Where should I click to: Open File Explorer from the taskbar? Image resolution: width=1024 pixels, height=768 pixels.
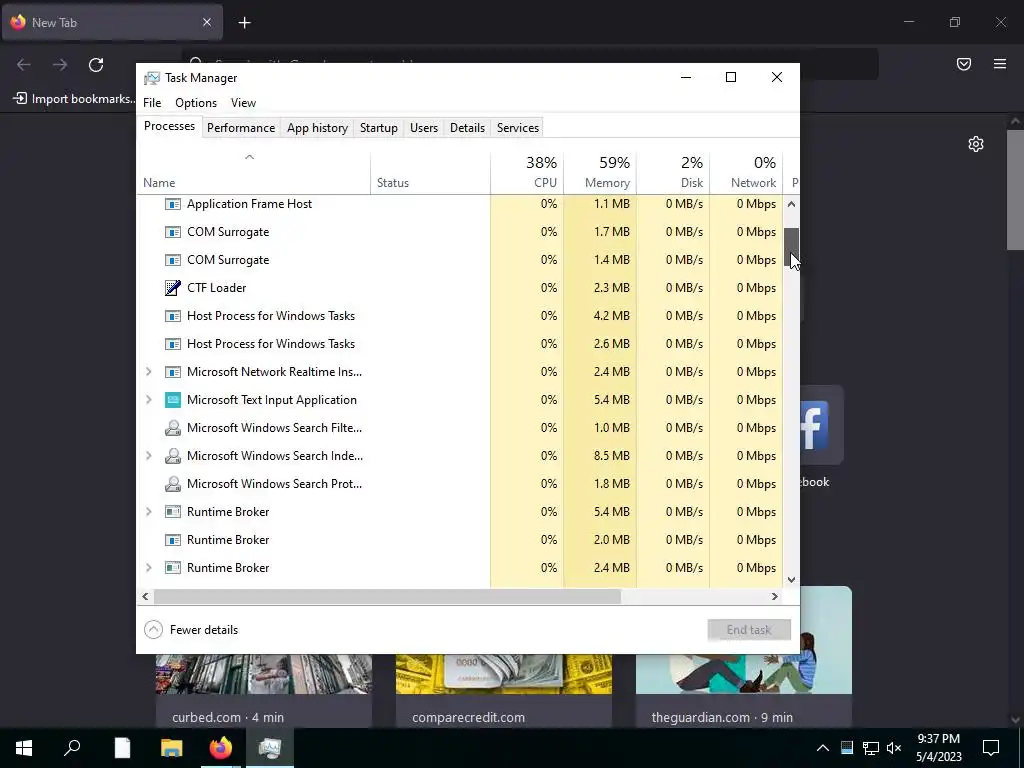pos(172,748)
